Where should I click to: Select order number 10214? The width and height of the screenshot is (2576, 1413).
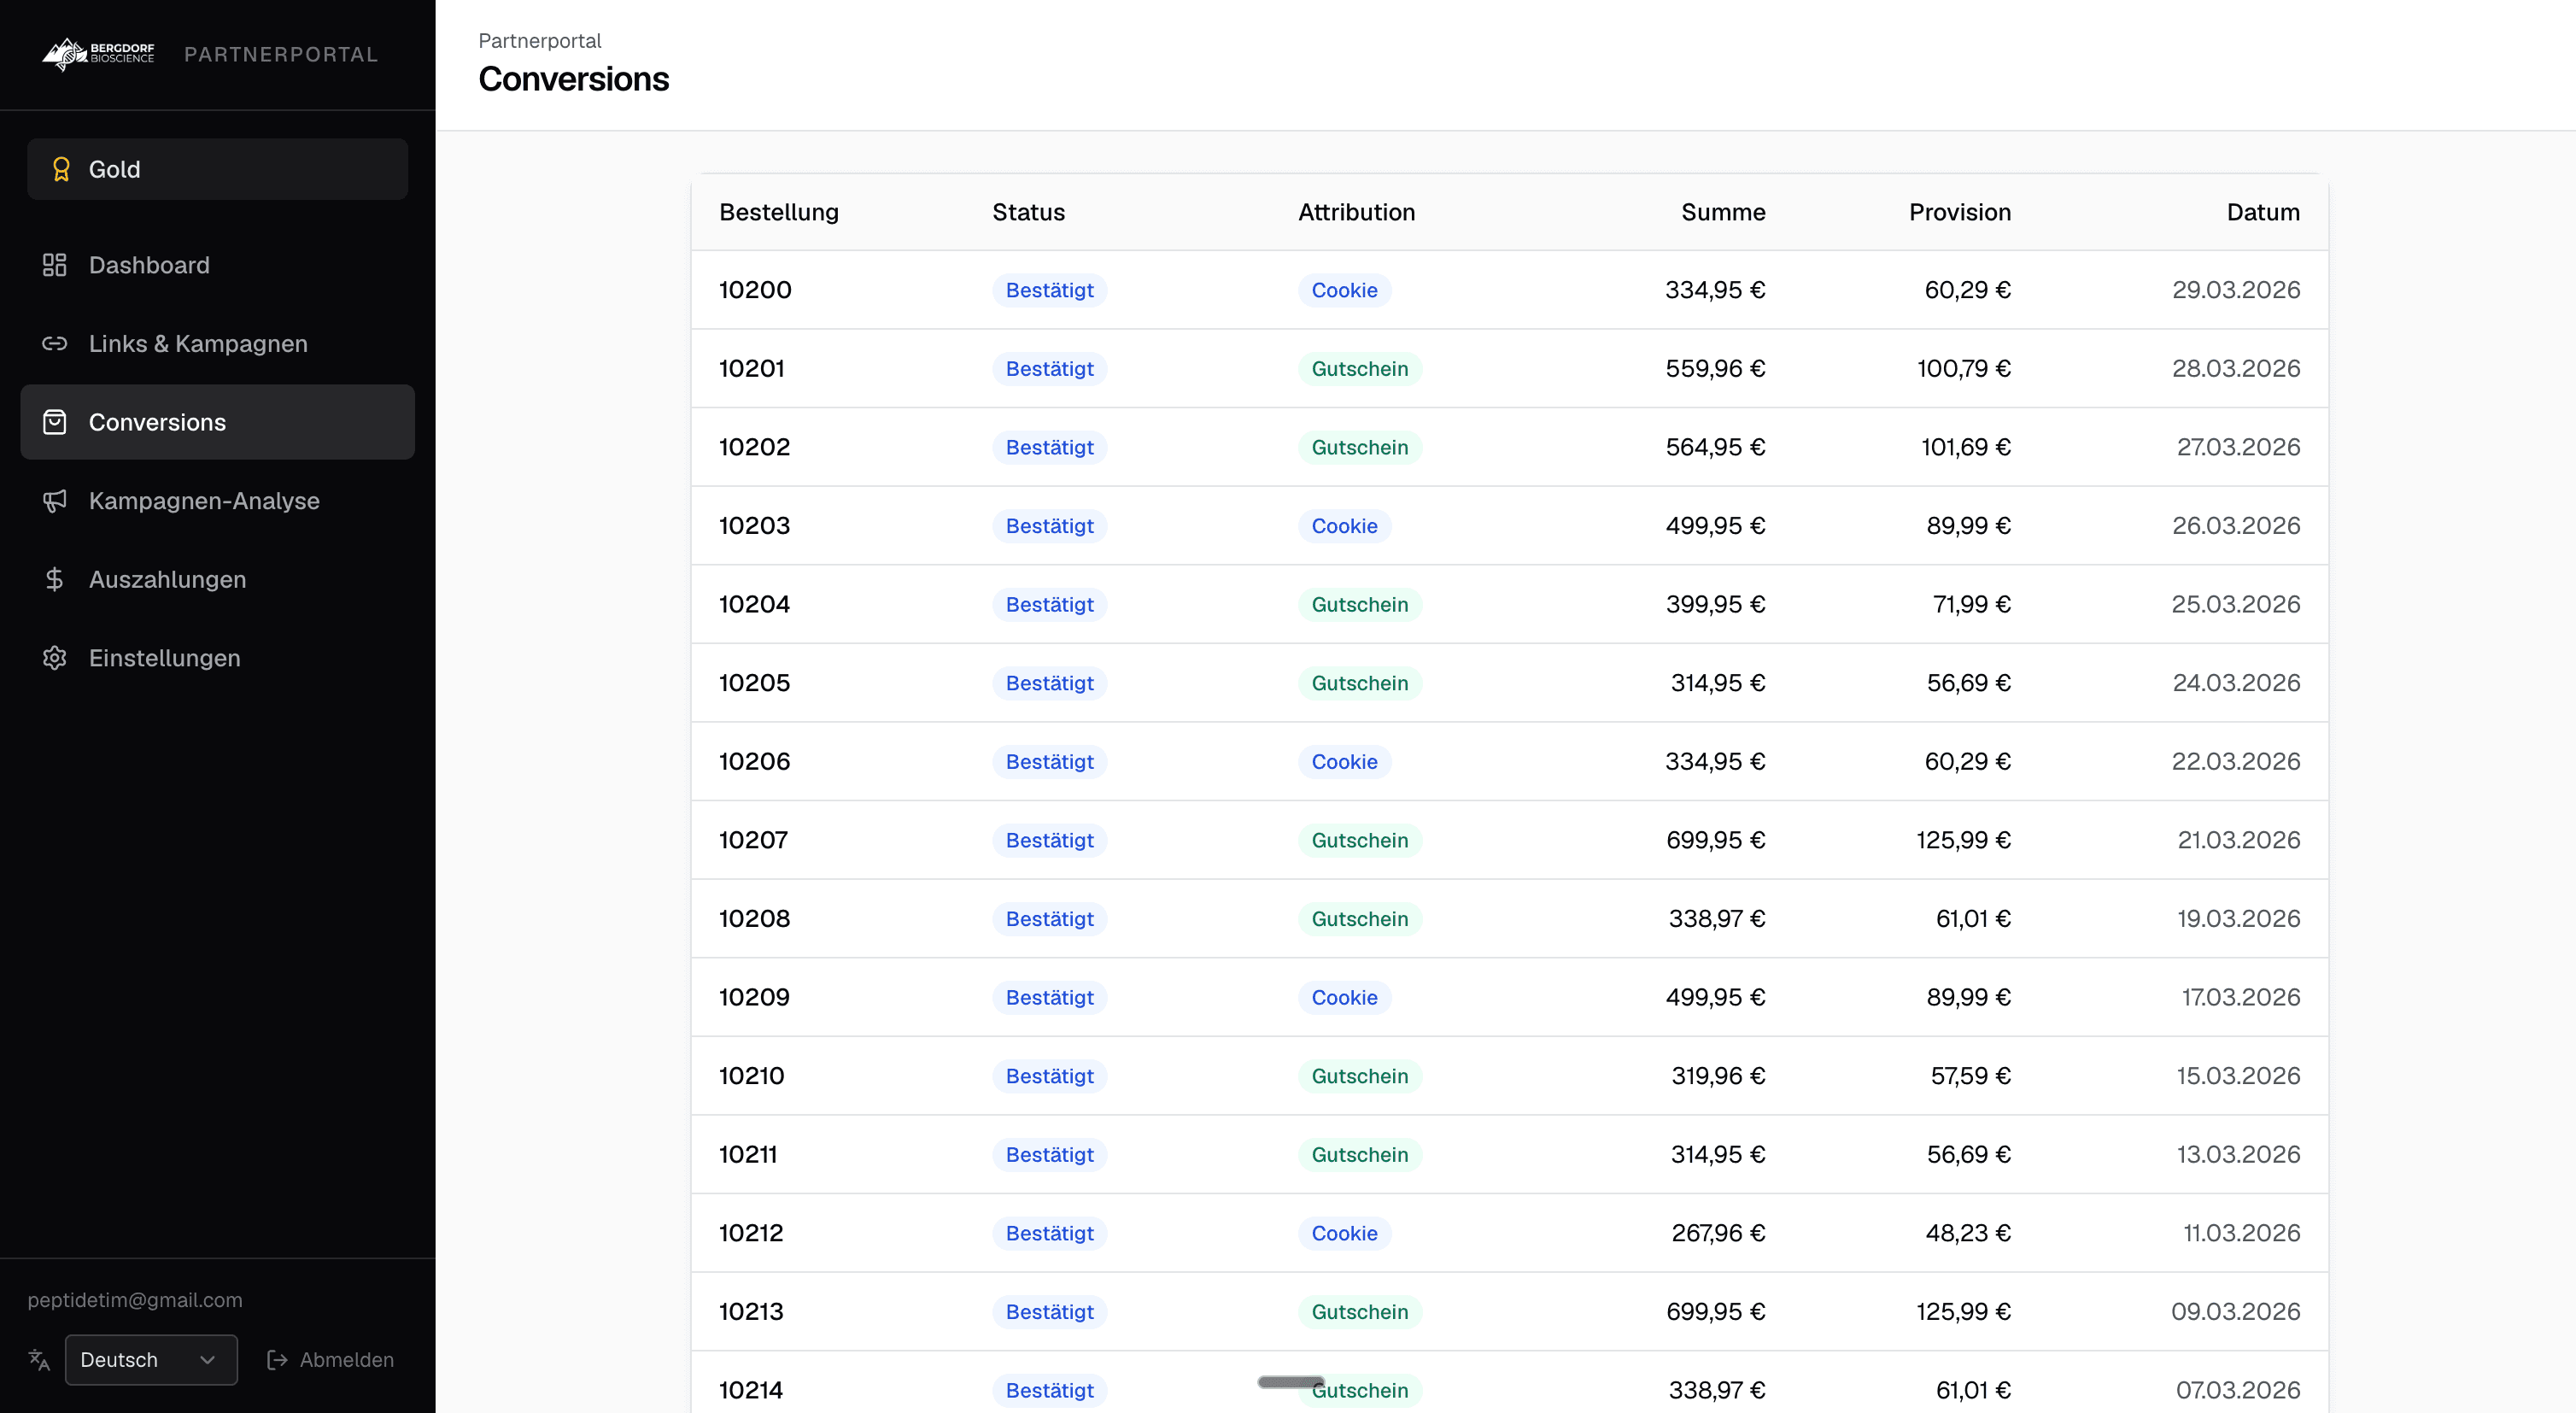click(751, 1390)
